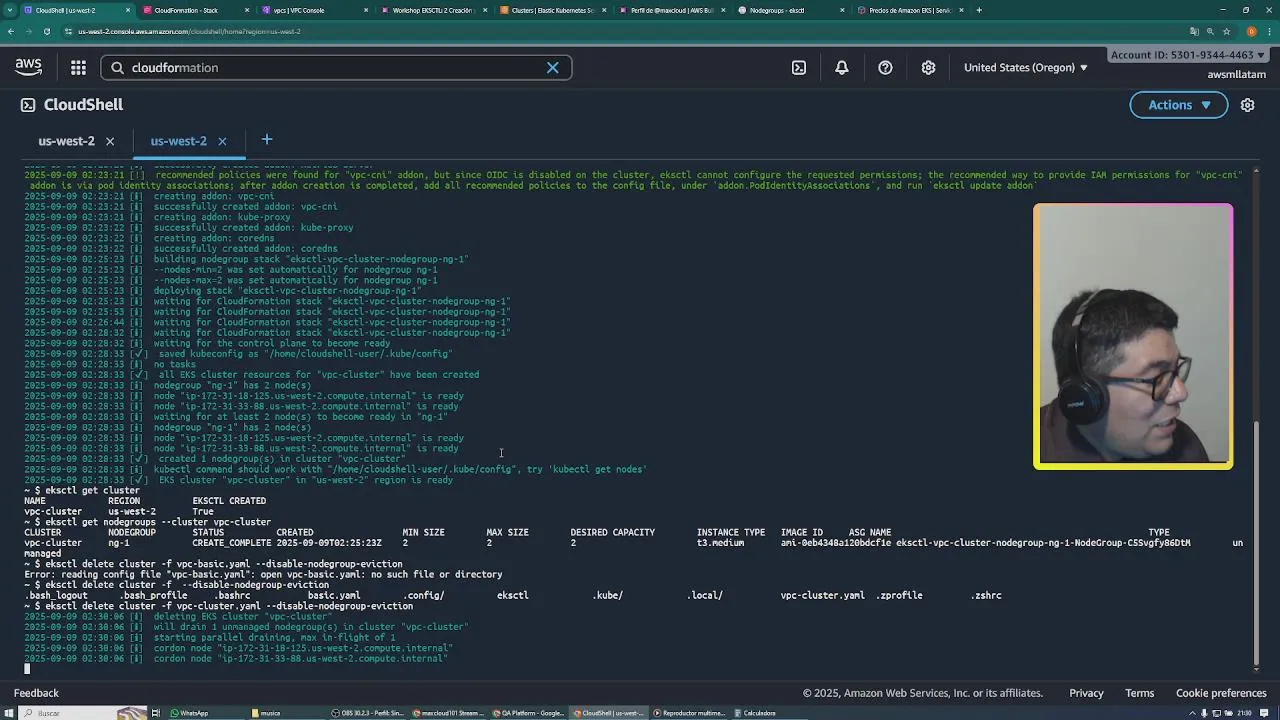Click the 'starting parallel draining' log line
1280x720 pixels.
(x=275, y=637)
